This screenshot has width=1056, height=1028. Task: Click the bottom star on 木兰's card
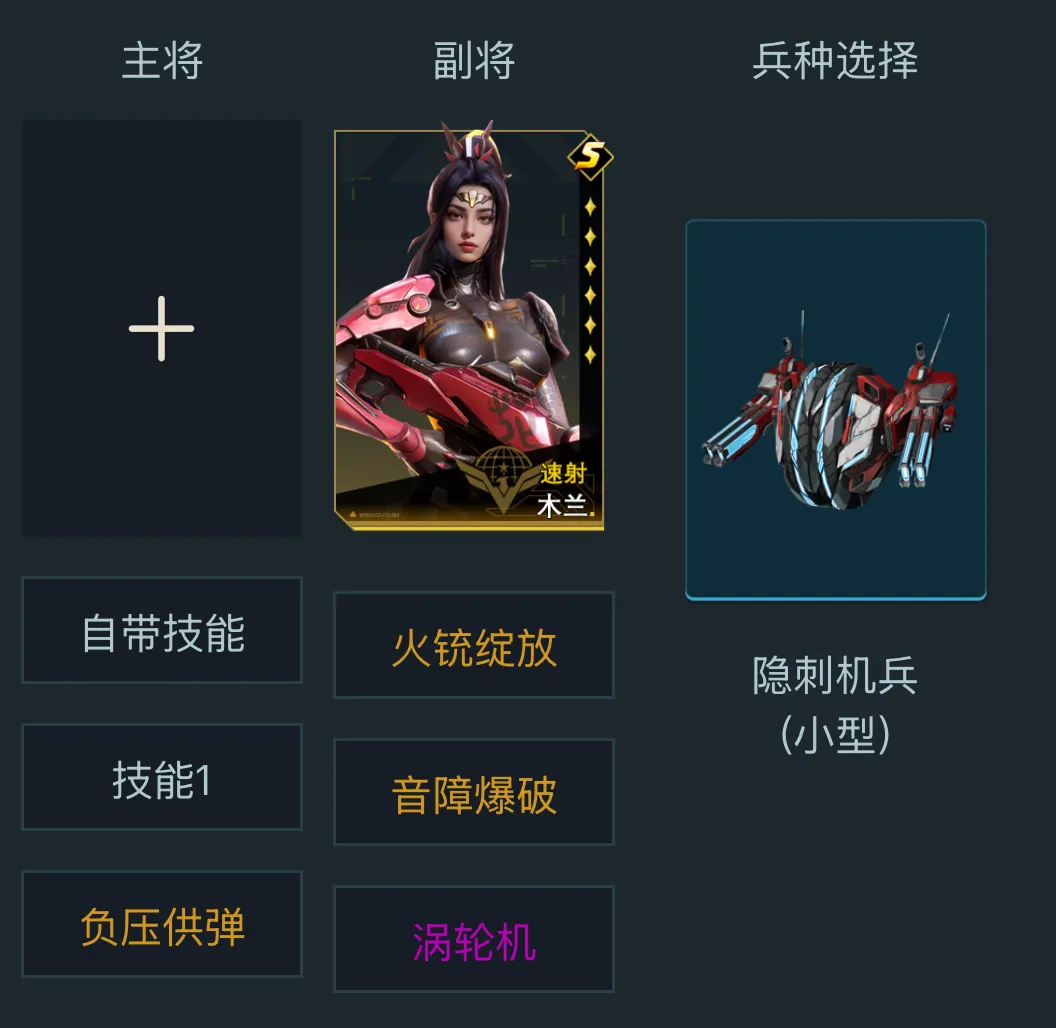pyautogui.click(x=590, y=354)
